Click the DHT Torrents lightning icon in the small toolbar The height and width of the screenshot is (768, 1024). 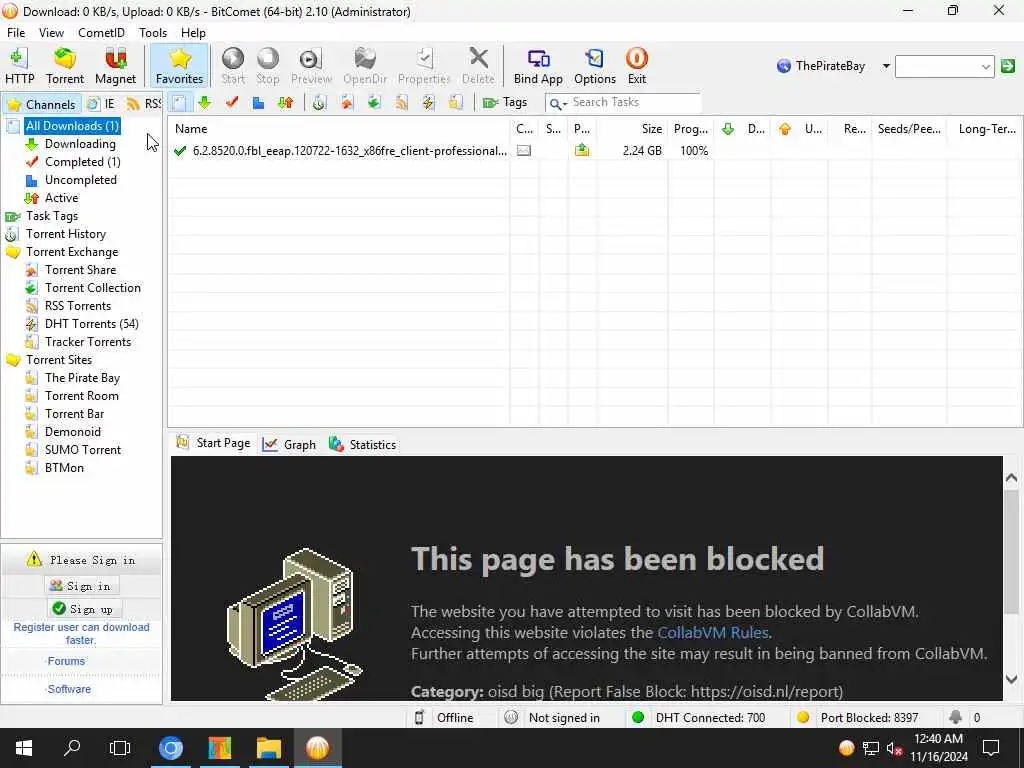(428, 103)
